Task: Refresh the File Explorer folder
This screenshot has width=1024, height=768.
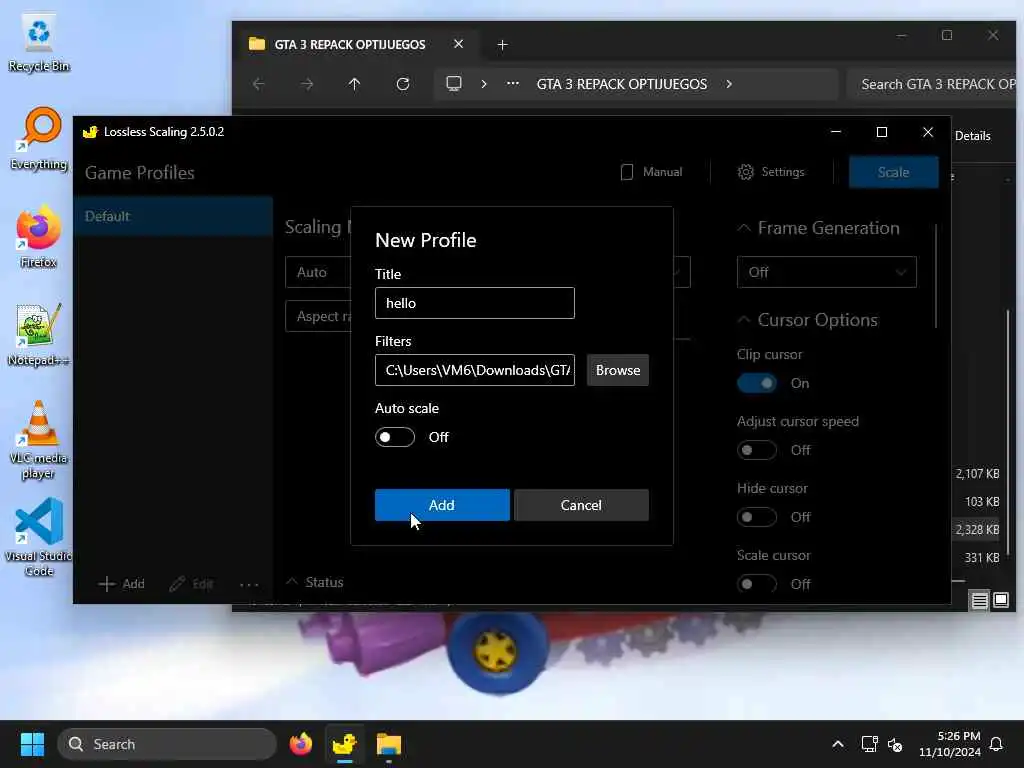Action: [x=403, y=84]
